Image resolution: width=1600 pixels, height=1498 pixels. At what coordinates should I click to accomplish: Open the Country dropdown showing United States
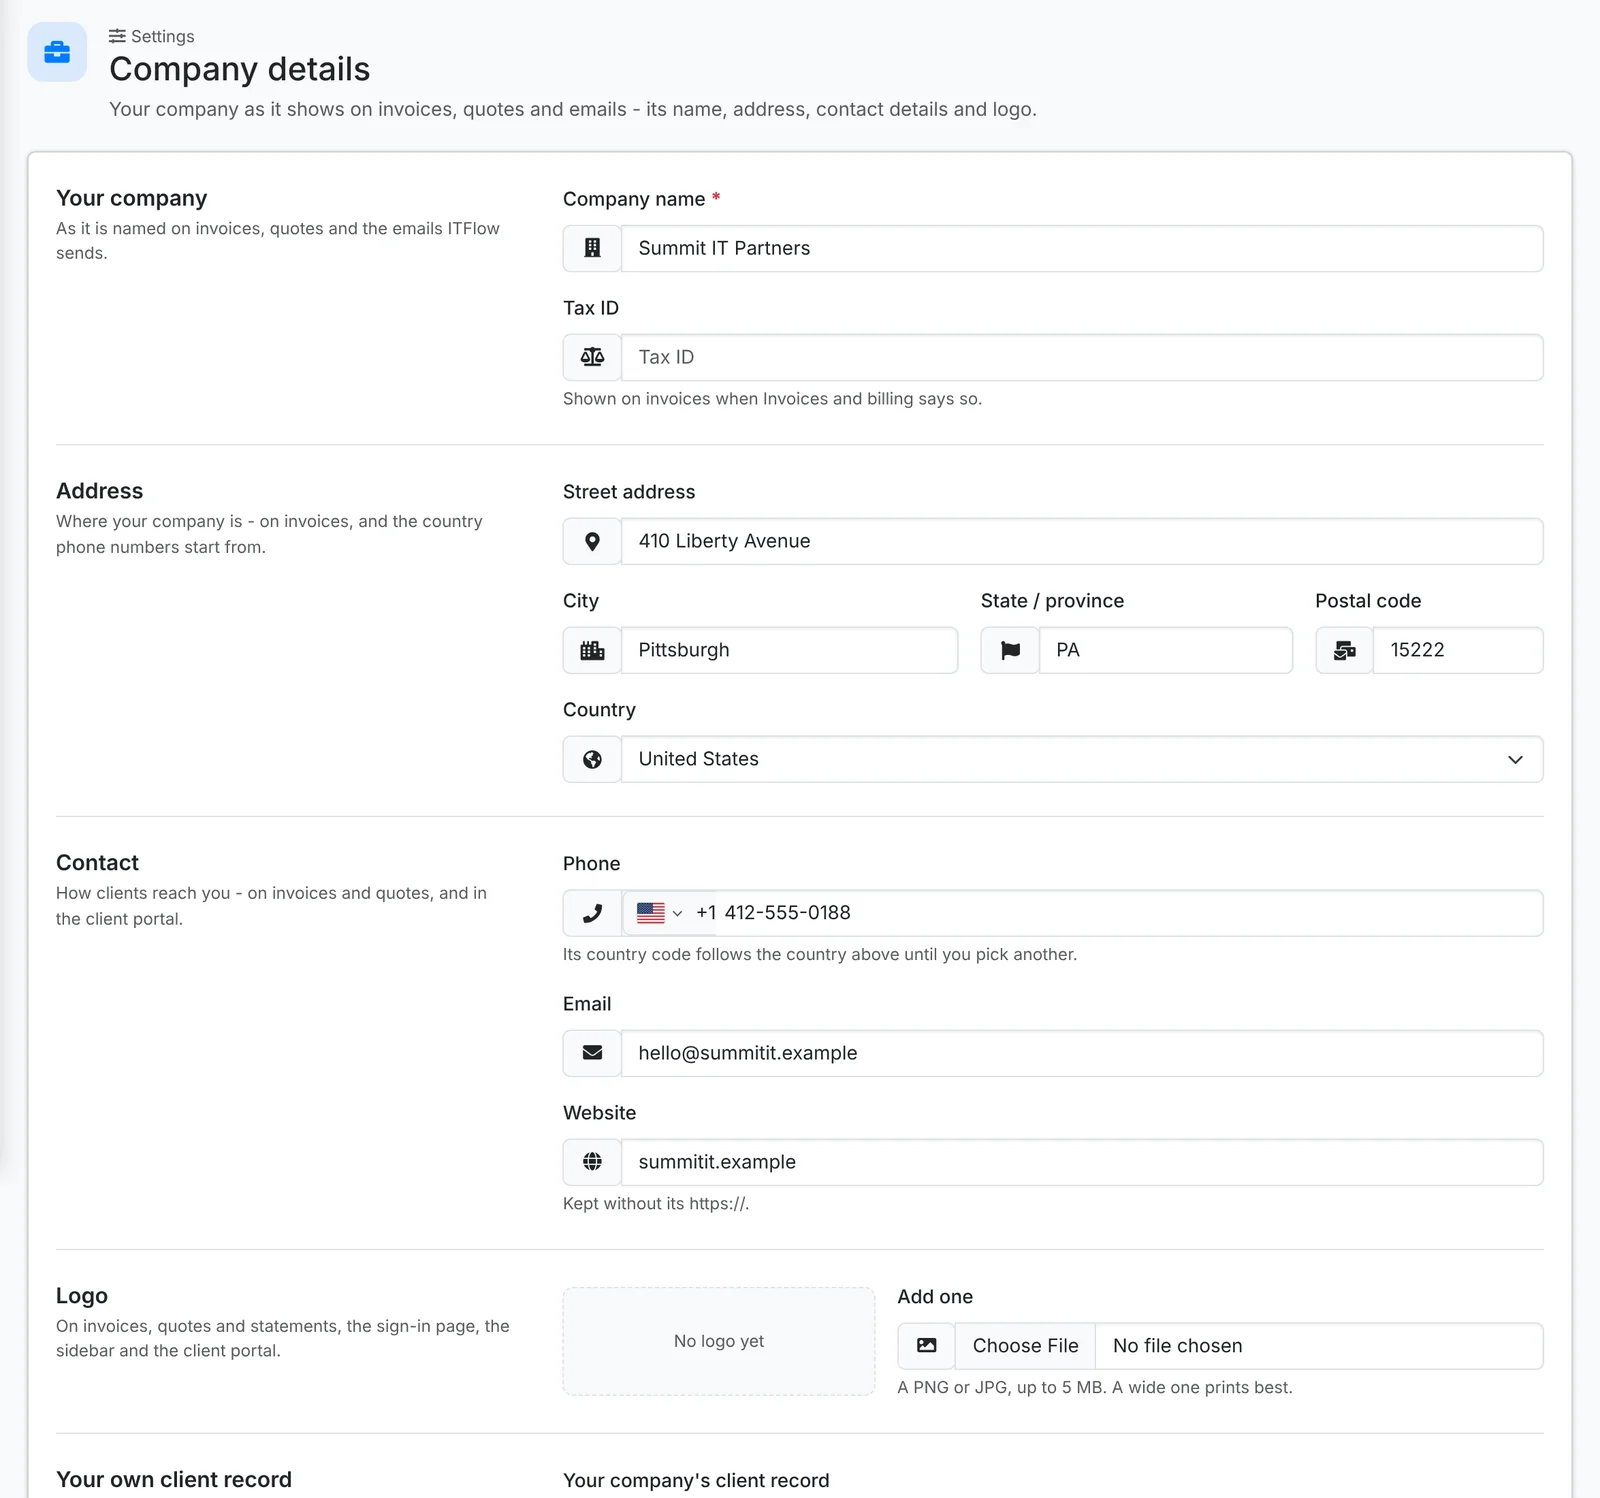coord(1082,759)
